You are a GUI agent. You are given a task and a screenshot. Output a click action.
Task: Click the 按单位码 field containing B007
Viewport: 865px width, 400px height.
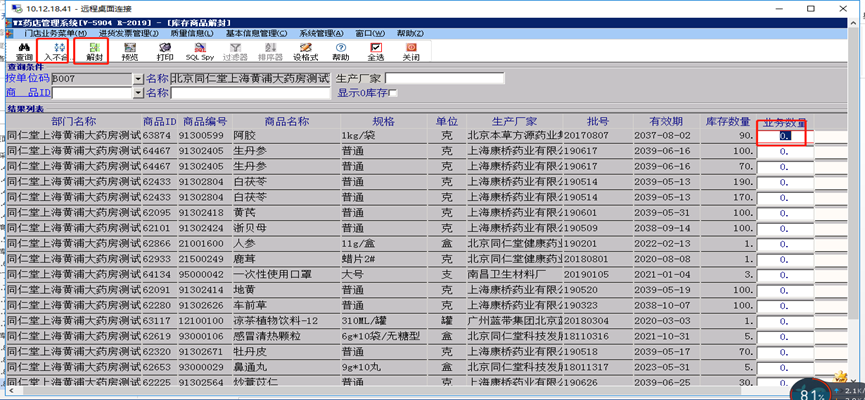(92, 79)
